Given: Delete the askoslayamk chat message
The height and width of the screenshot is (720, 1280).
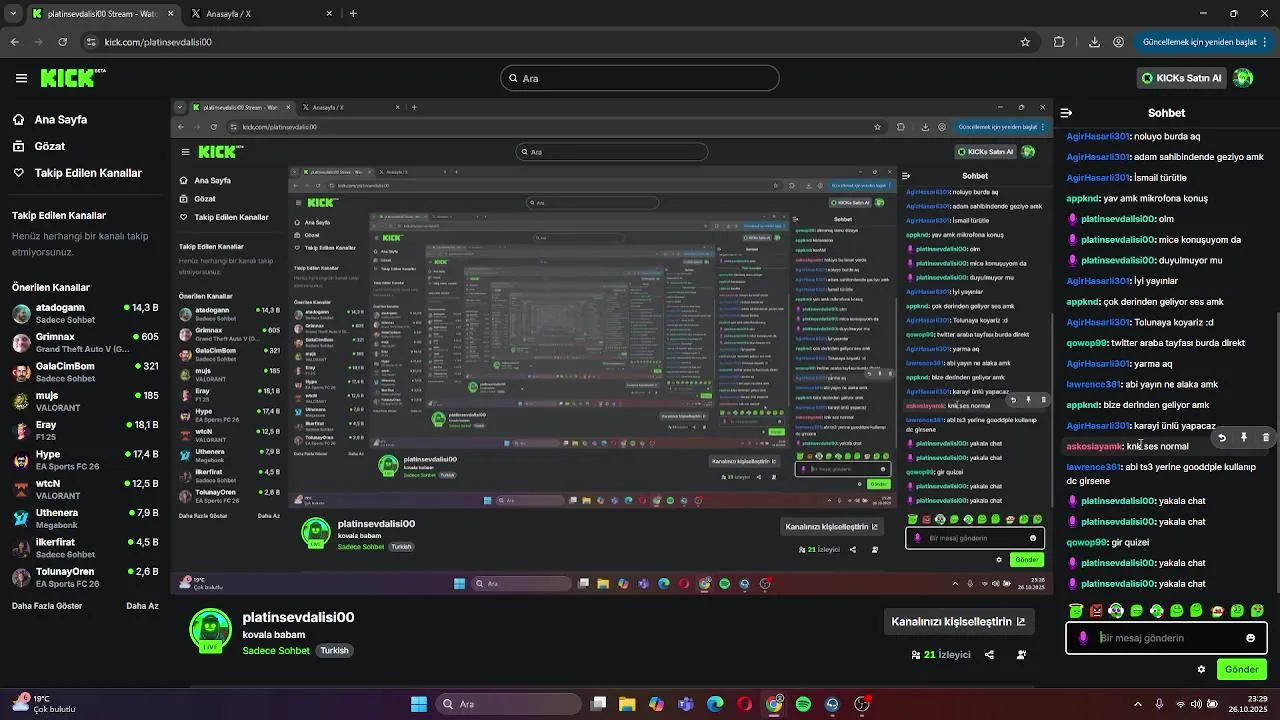Looking at the screenshot, I should (x=1265, y=438).
